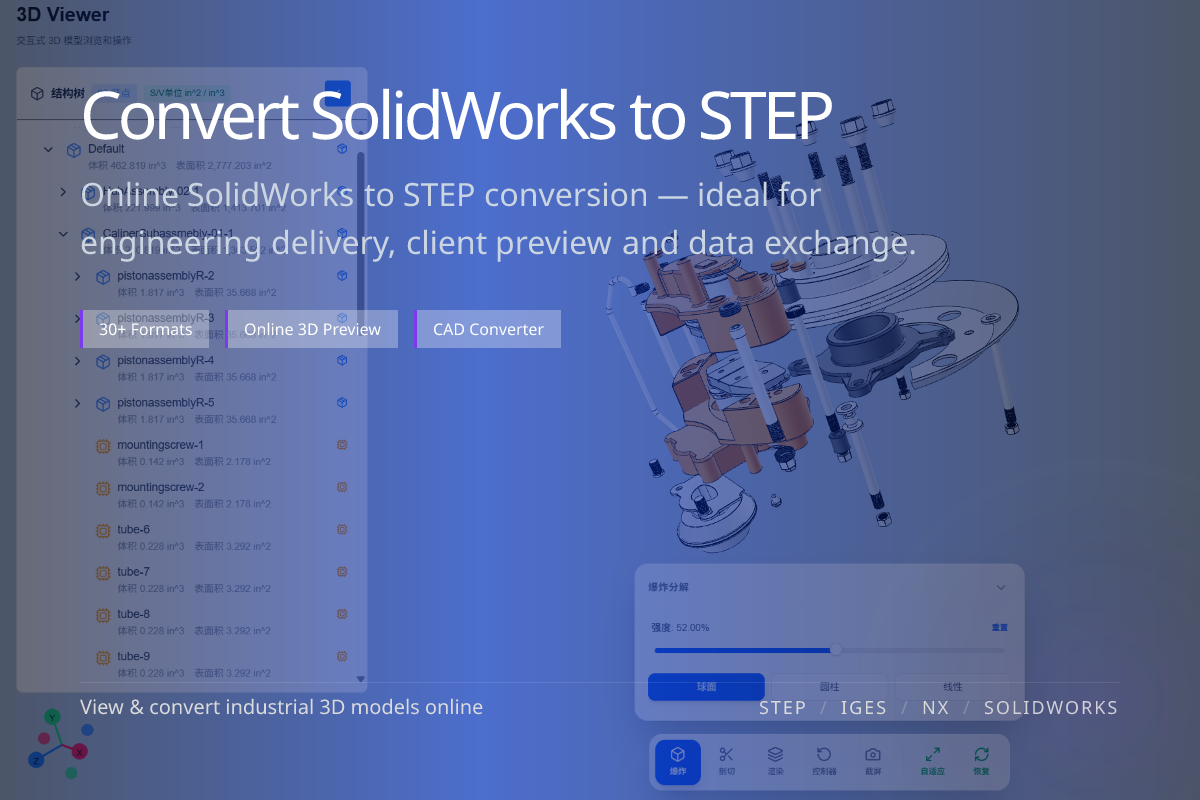The height and width of the screenshot is (800, 1200).
Task: Click the "3D Viewer" page title
Action: point(63,15)
